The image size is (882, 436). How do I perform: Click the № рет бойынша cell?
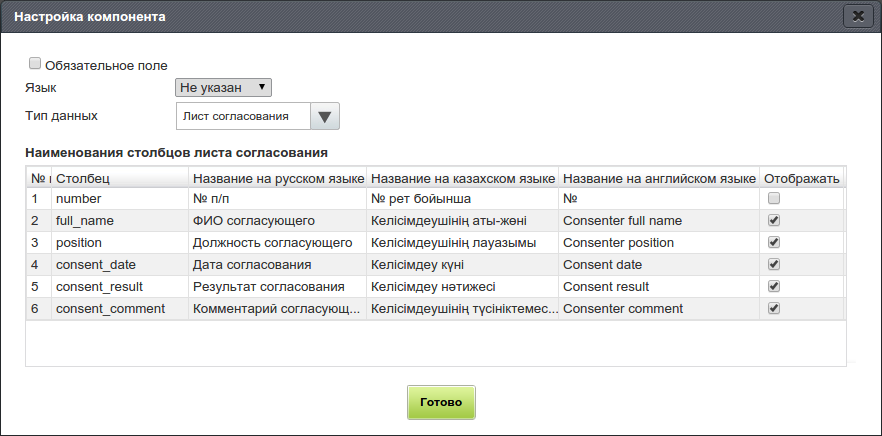(462, 199)
